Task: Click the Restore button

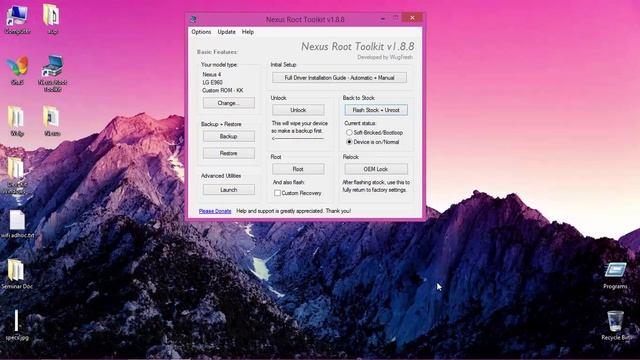Action: 229,153
